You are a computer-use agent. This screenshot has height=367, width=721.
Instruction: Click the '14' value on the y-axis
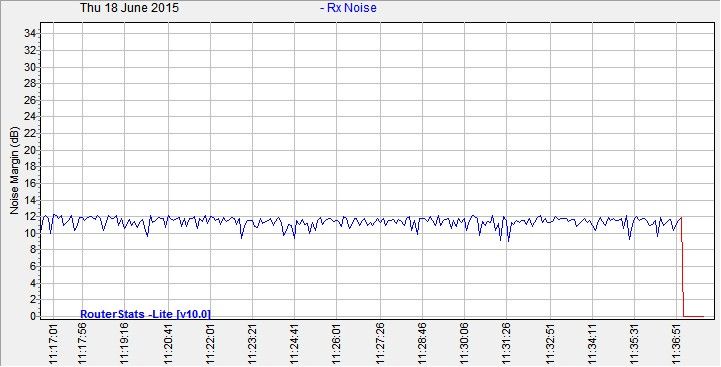click(x=31, y=200)
